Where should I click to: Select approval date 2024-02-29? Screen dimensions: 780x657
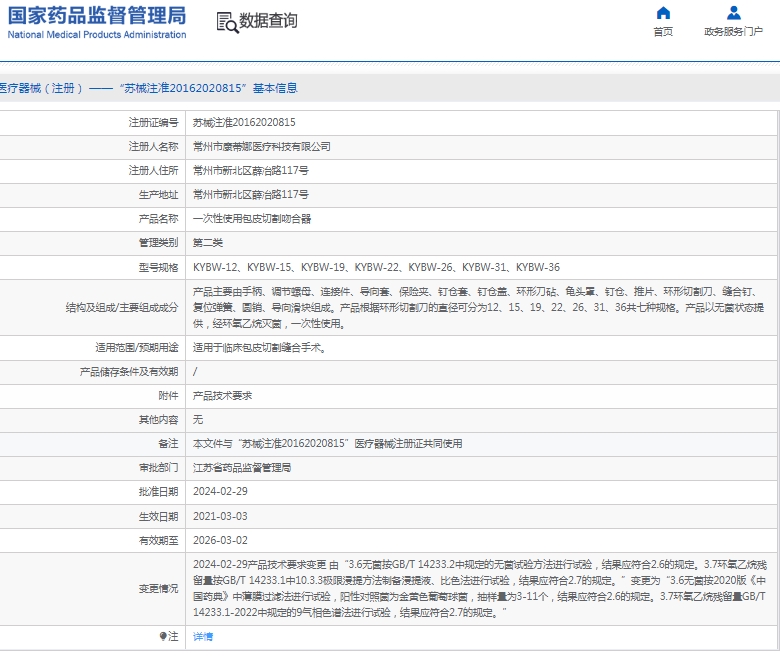point(220,491)
